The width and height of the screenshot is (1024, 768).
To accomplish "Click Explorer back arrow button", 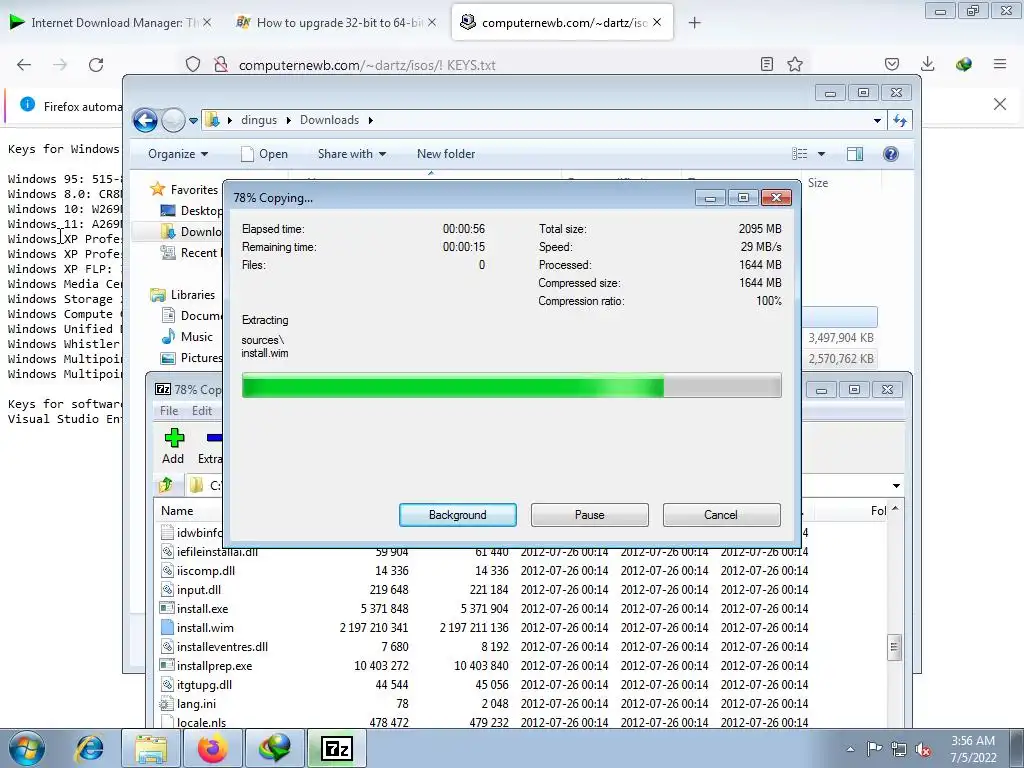I will point(145,120).
